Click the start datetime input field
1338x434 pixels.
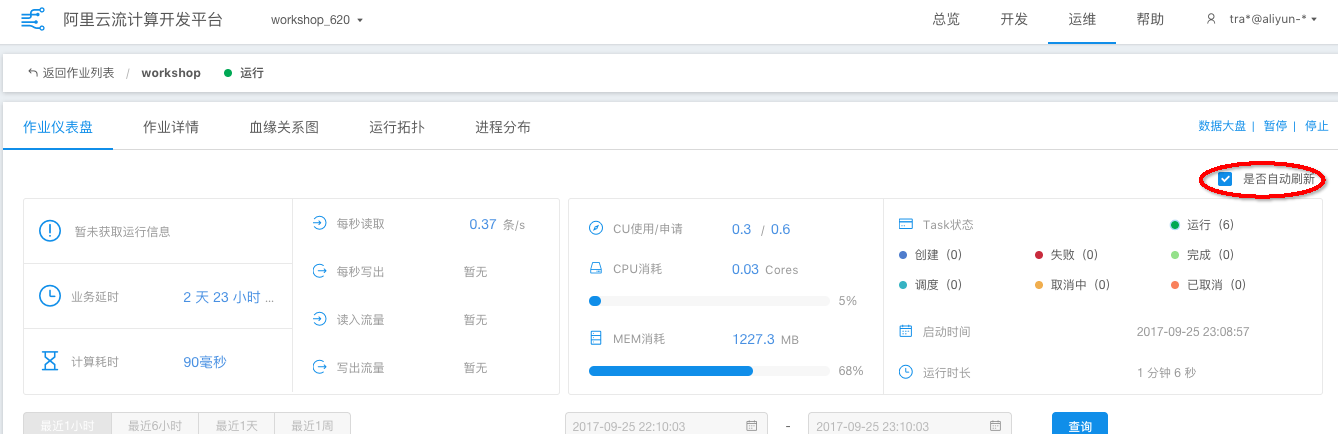pos(666,424)
